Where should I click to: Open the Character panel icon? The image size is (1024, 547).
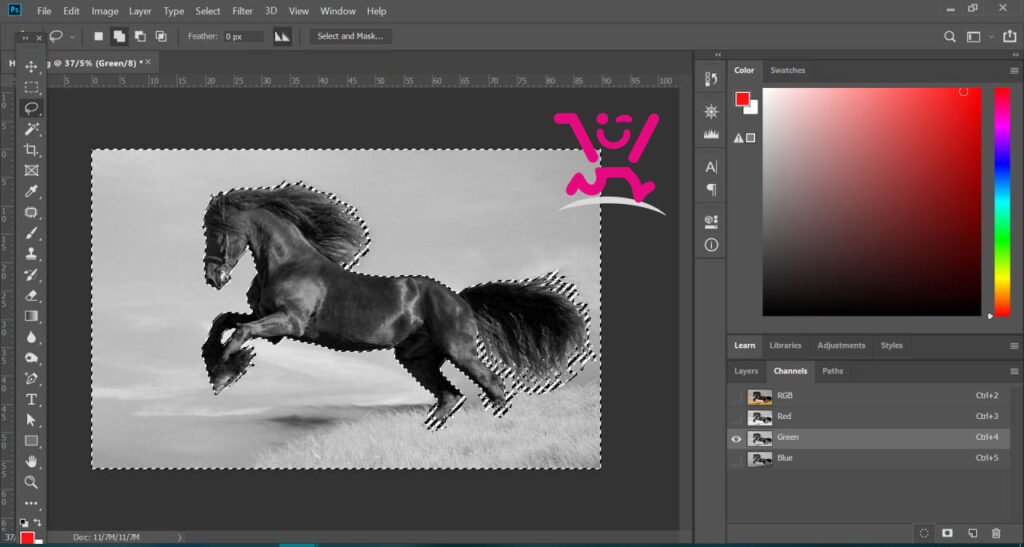pyautogui.click(x=711, y=167)
